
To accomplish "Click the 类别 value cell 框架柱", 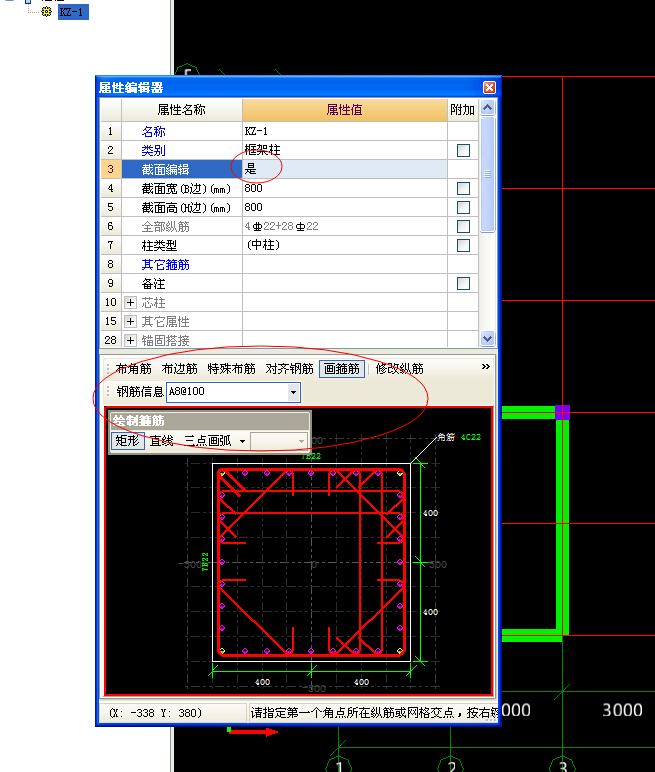I will [345, 150].
